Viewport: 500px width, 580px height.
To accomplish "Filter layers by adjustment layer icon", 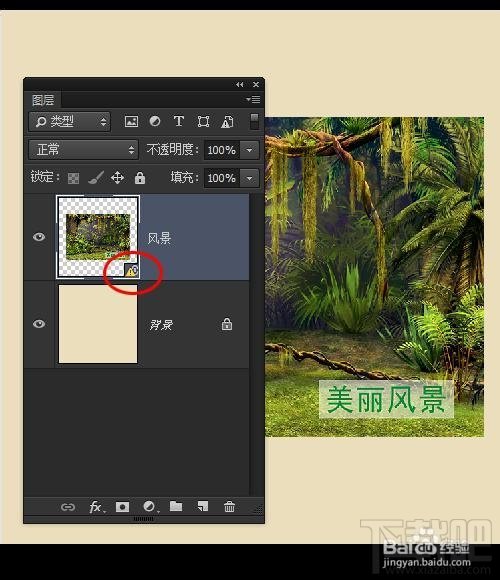I will tap(155, 121).
